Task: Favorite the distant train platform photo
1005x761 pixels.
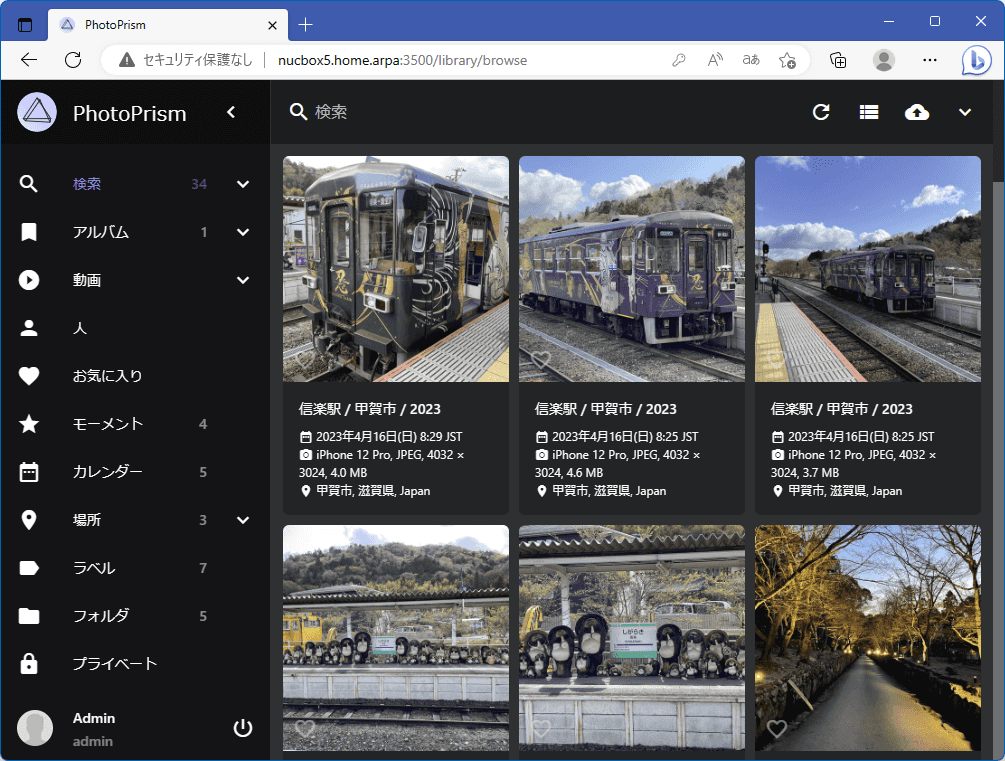Action: (x=777, y=360)
